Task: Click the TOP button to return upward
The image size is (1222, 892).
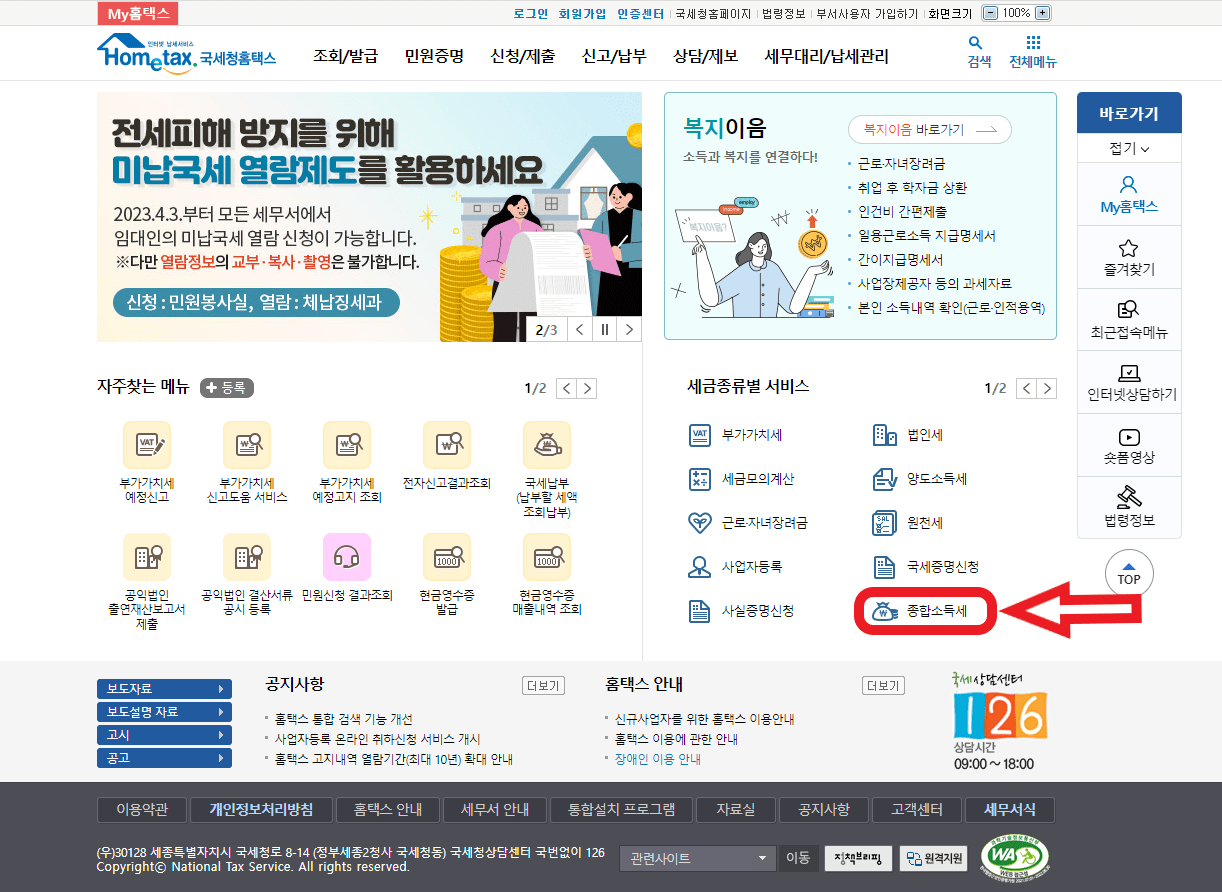Action: (x=1128, y=573)
